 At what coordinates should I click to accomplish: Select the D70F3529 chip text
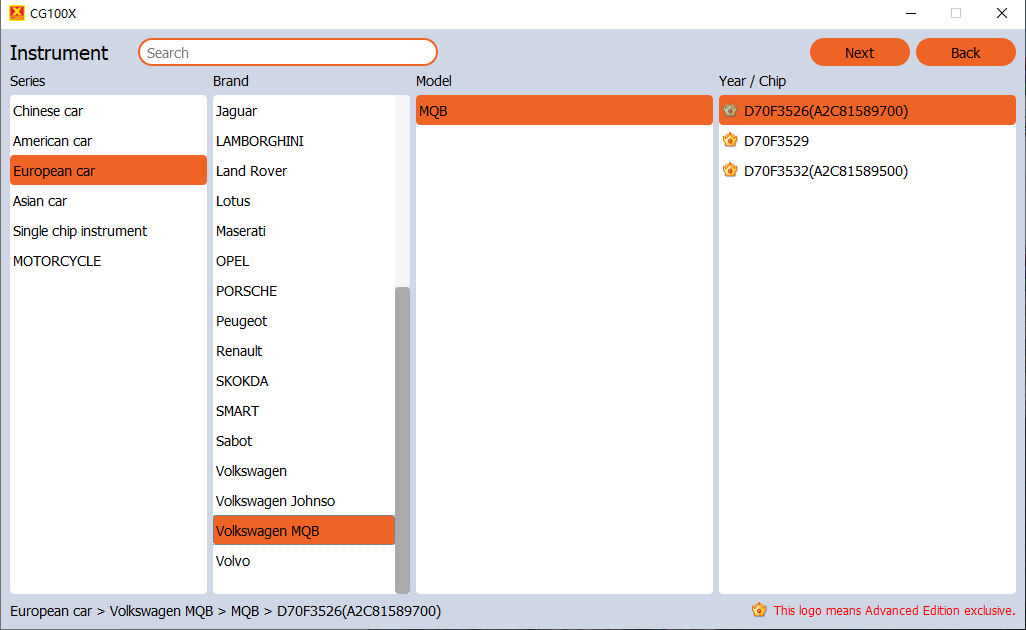776,141
